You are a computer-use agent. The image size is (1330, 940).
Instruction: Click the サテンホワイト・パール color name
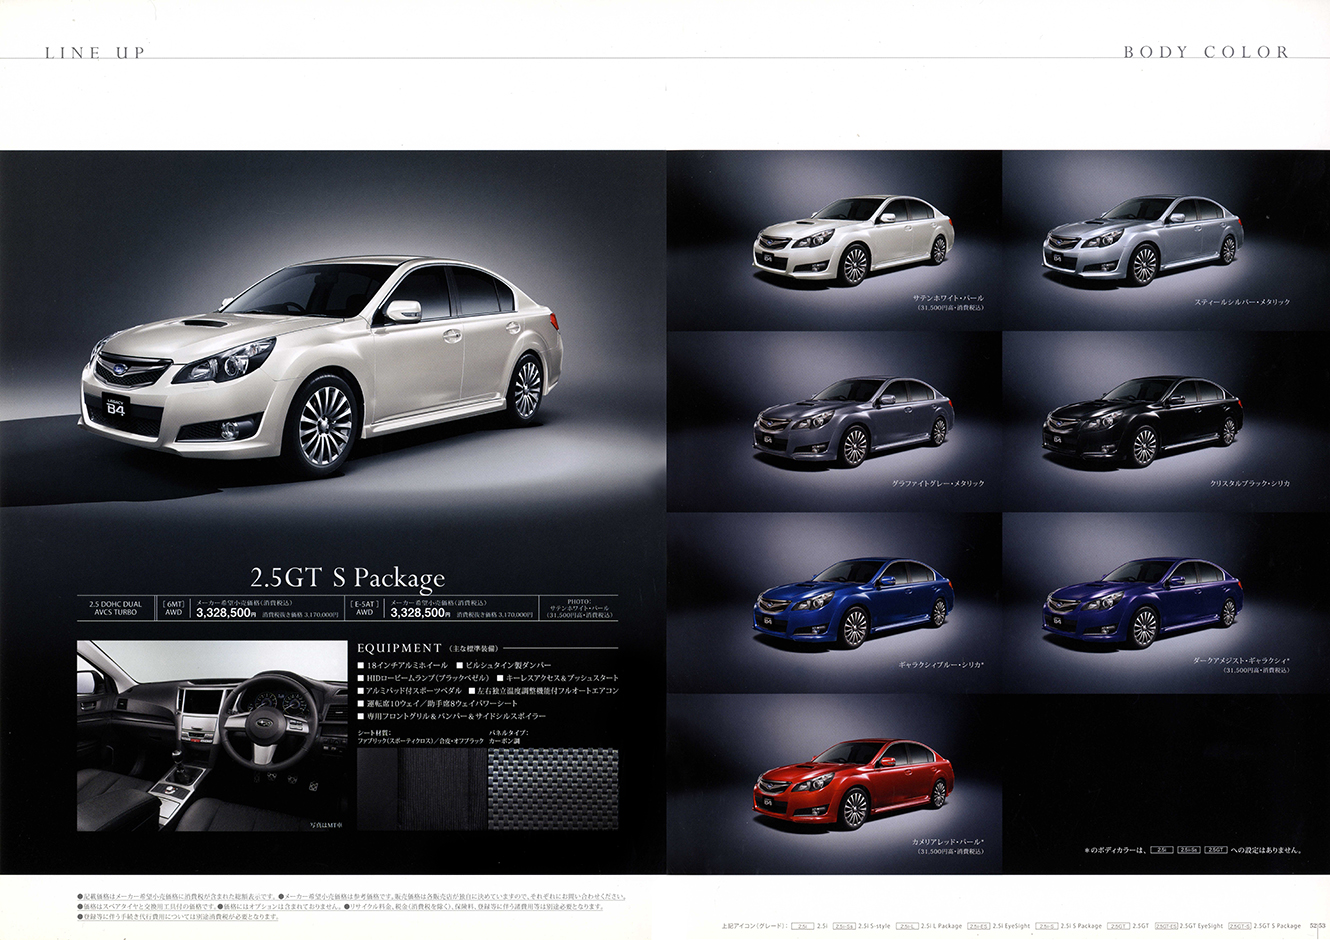pyautogui.click(x=948, y=299)
